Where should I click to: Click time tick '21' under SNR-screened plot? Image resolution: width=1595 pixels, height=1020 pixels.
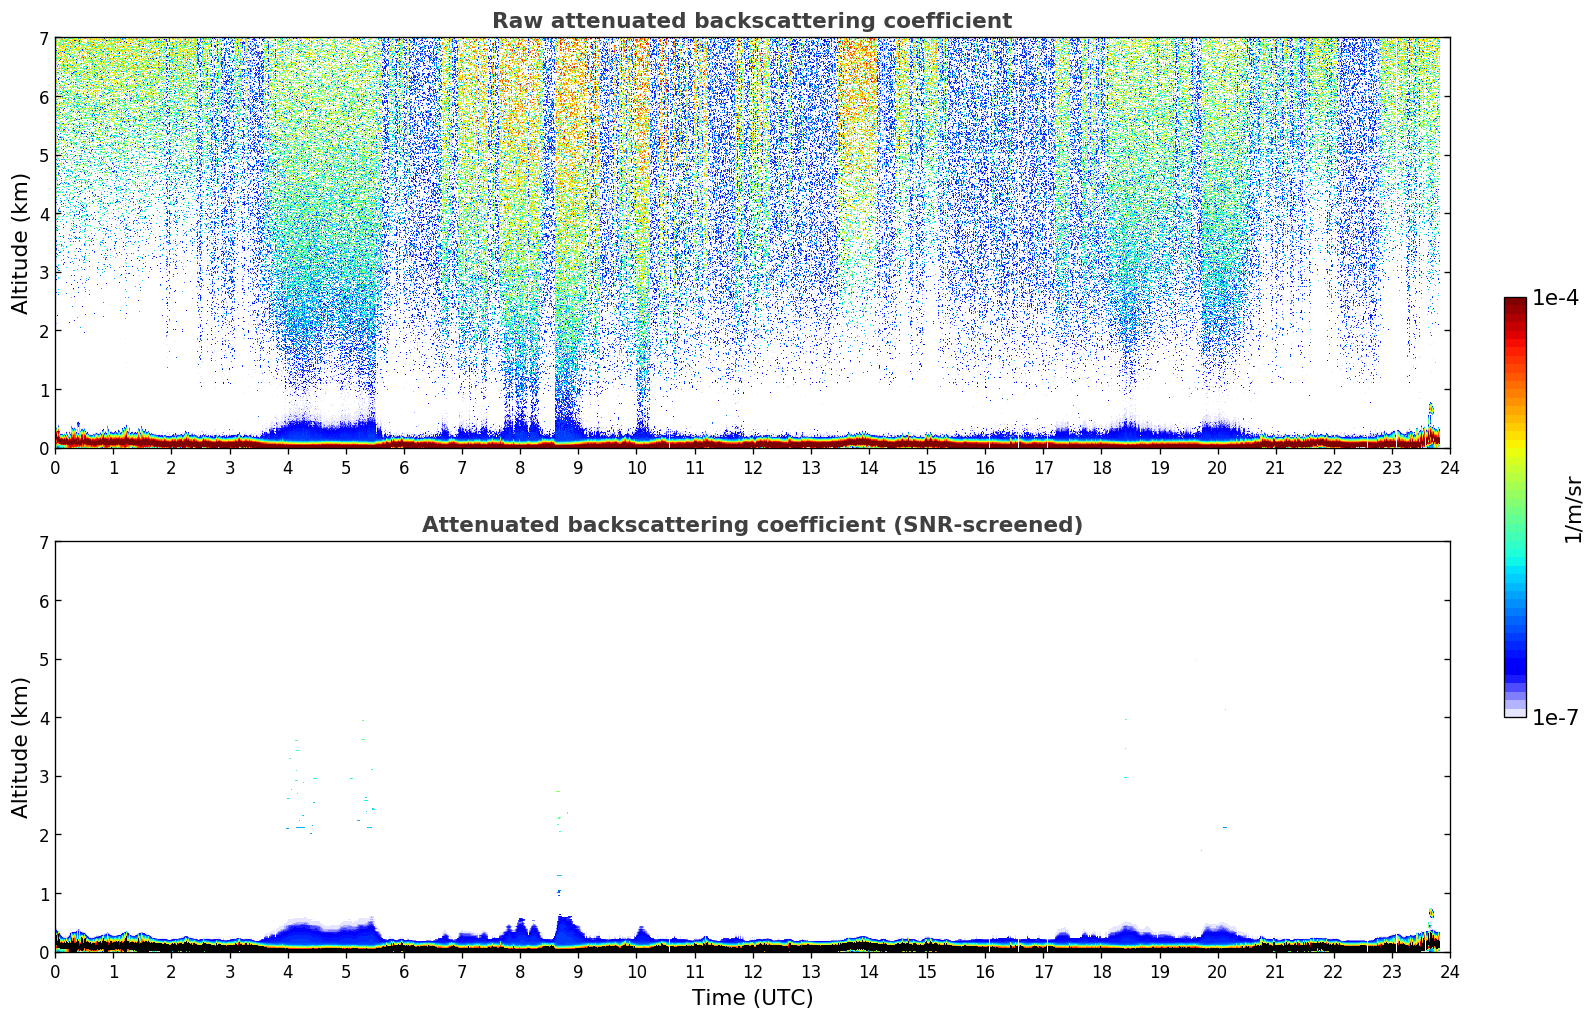tap(1276, 971)
